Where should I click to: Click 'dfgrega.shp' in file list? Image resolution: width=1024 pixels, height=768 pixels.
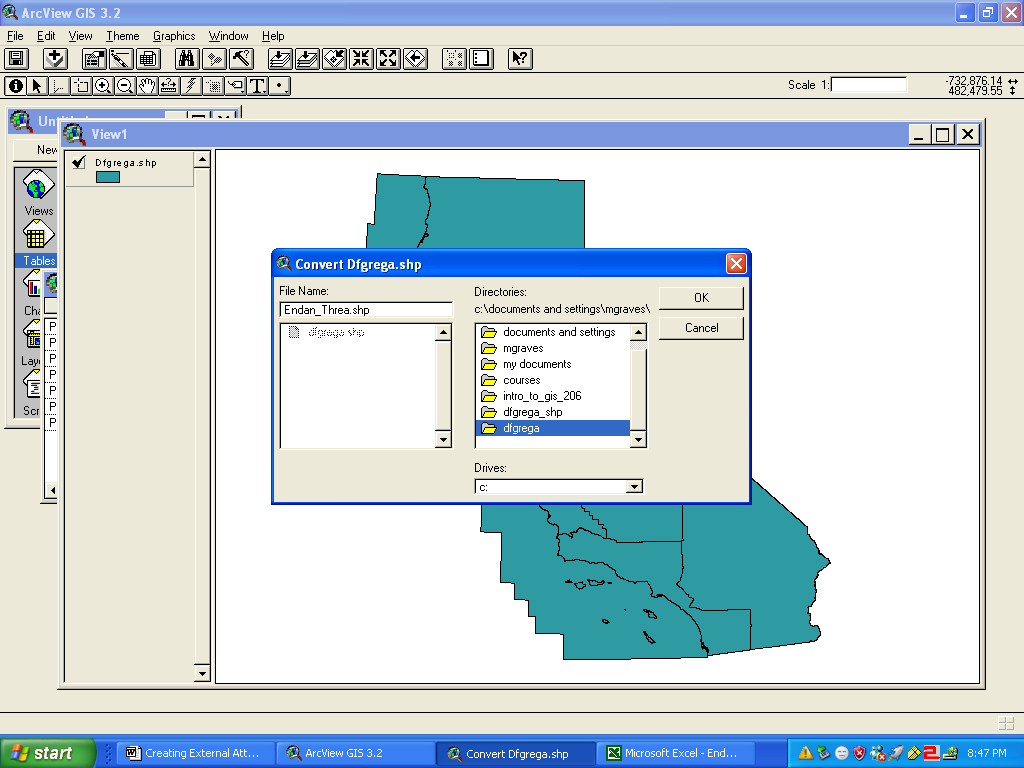[x=336, y=332]
